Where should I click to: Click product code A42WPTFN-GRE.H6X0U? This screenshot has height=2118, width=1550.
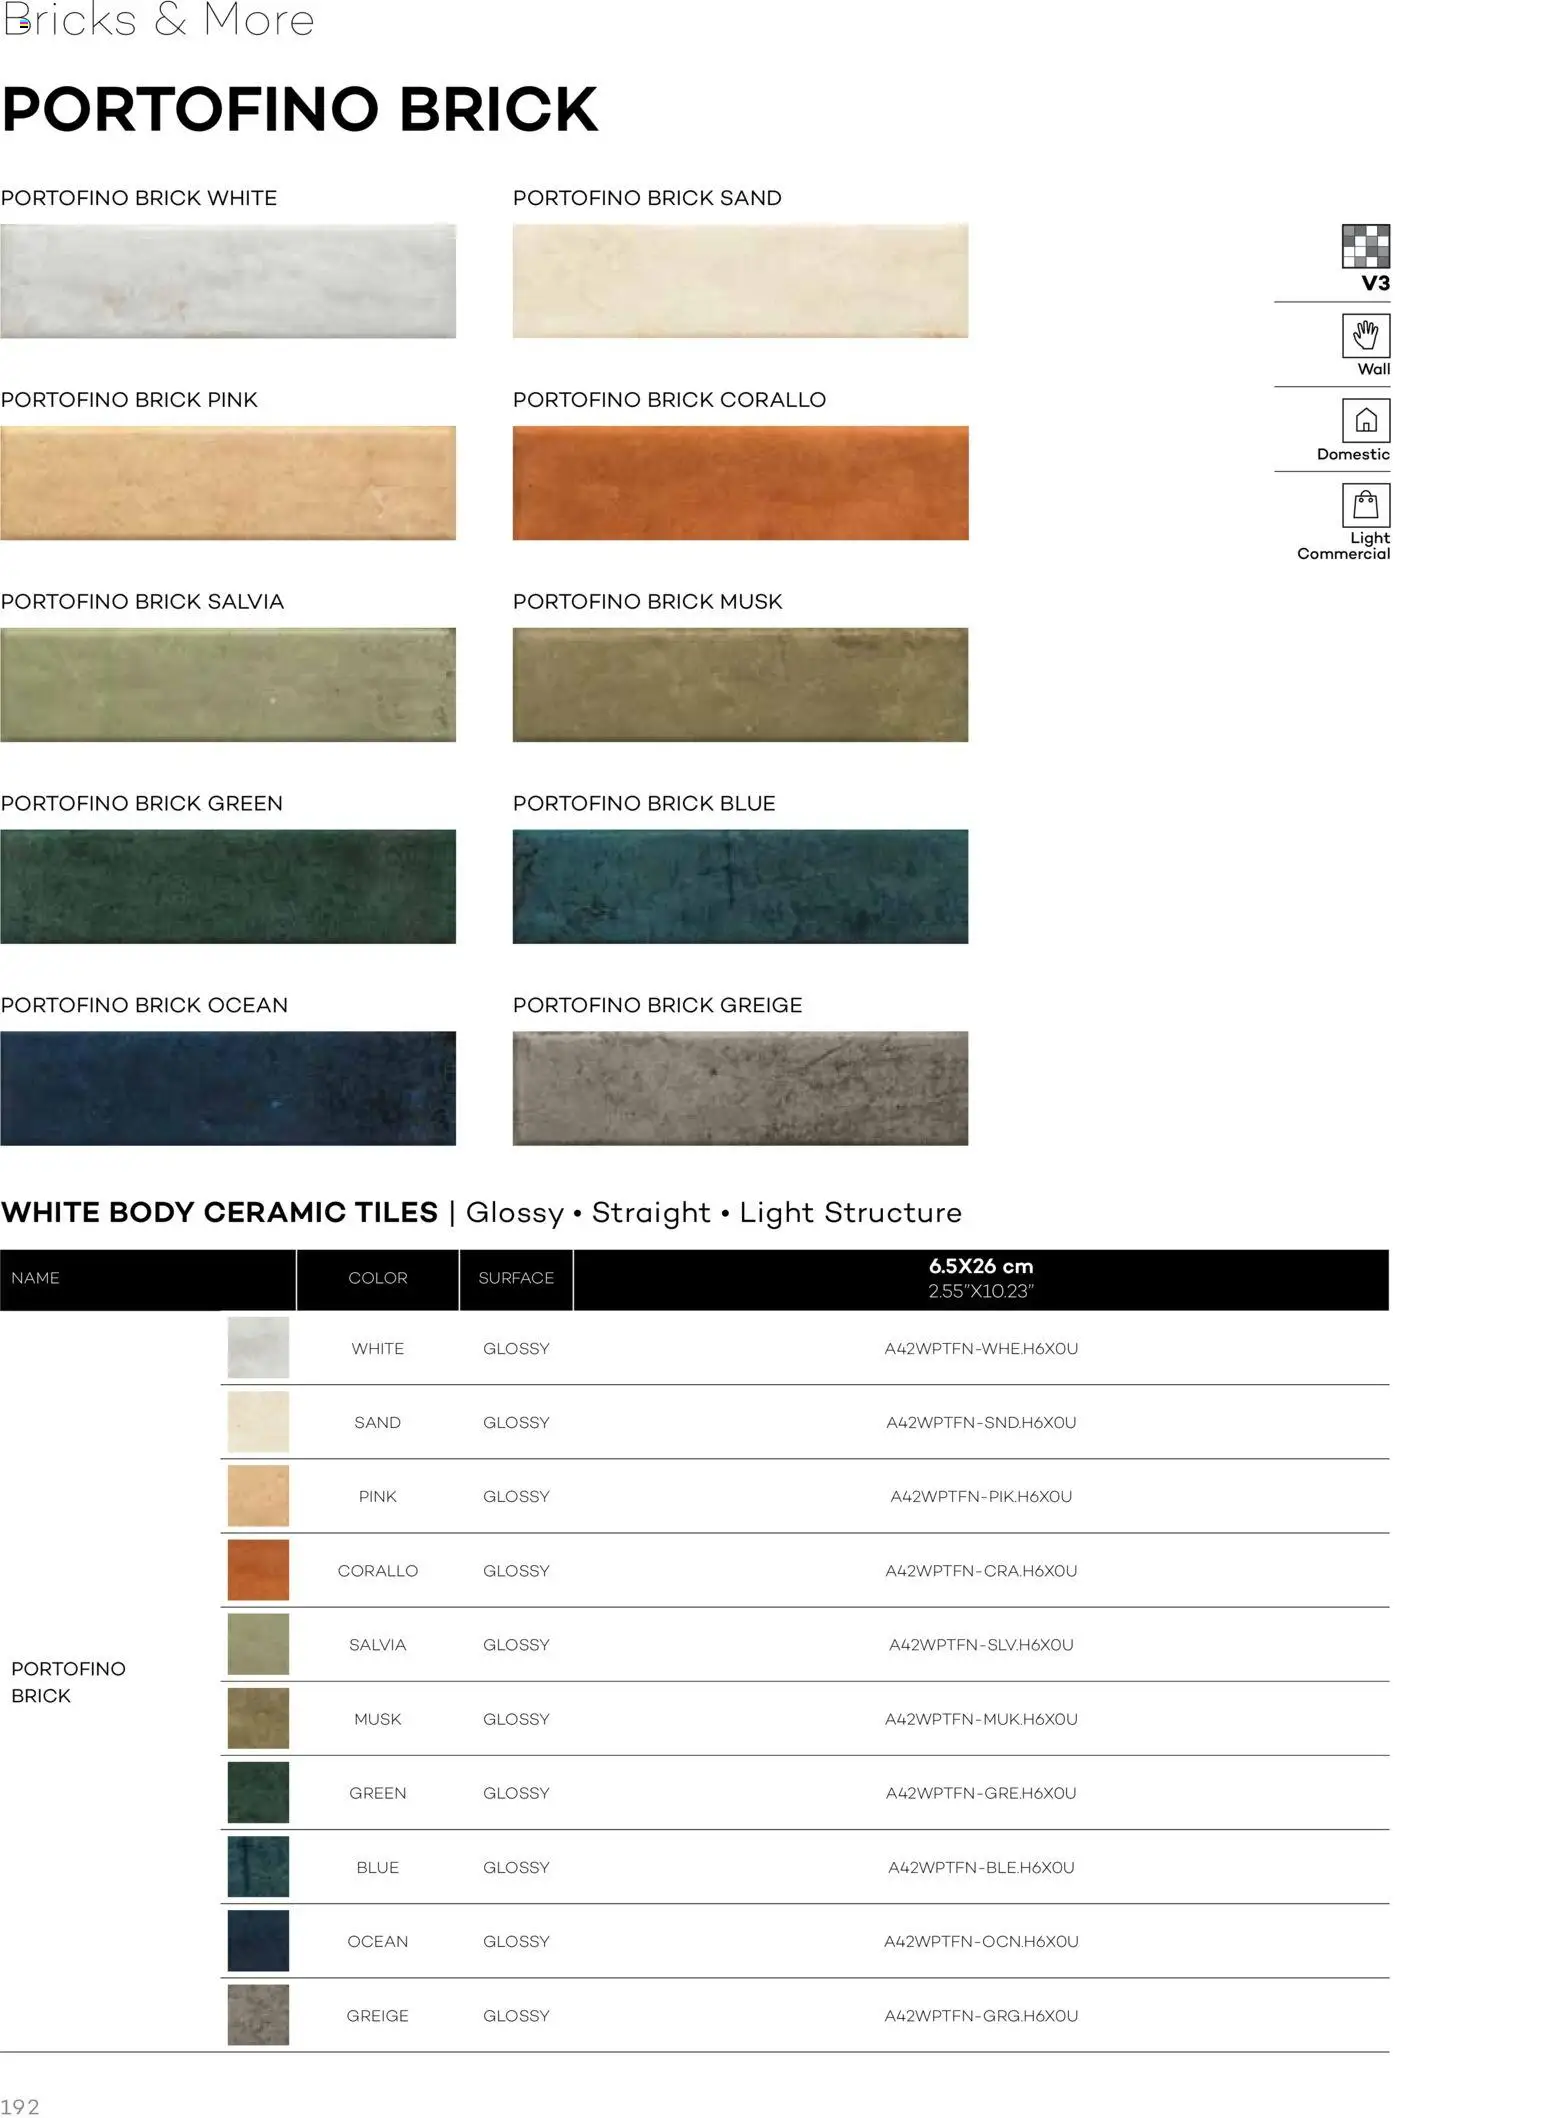(981, 1793)
